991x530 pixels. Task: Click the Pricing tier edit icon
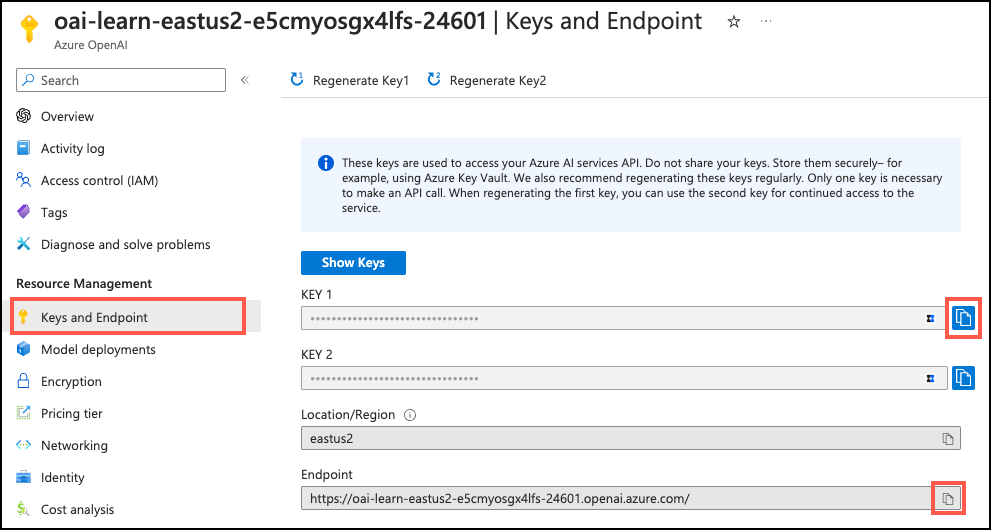point(24,413)
